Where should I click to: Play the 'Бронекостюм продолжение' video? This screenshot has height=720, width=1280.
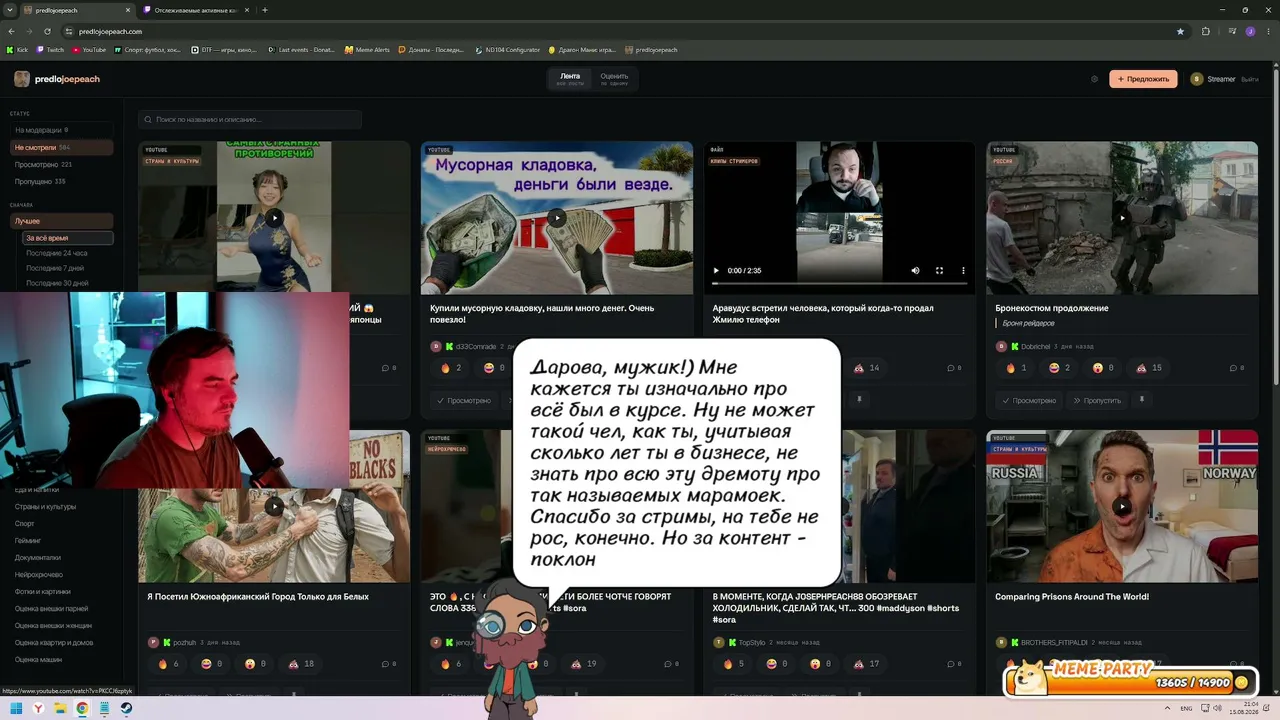1122,218
